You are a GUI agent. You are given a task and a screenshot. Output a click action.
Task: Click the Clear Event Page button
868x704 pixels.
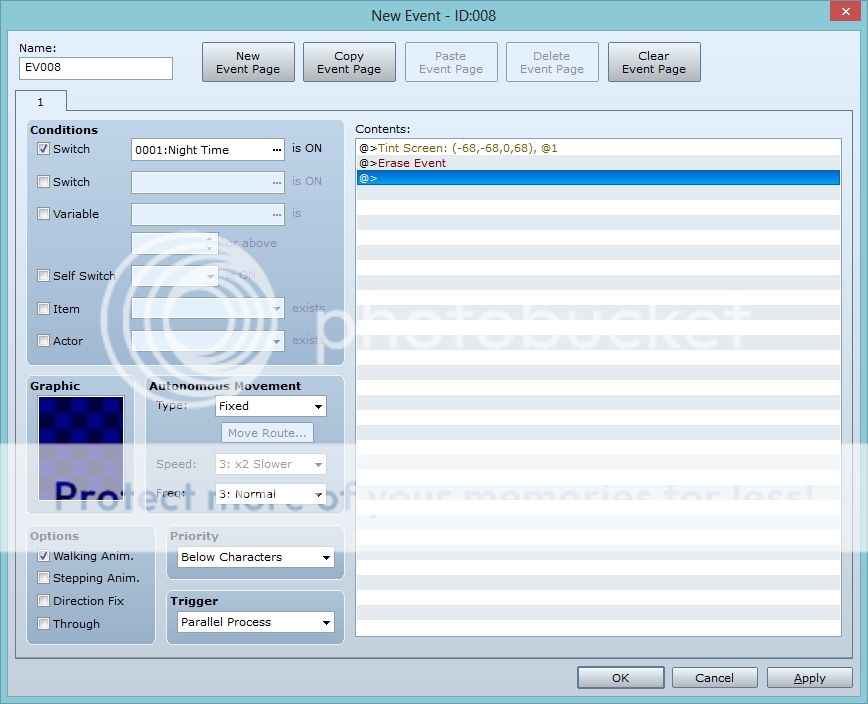pyautogui.click(x=654, y=62)
